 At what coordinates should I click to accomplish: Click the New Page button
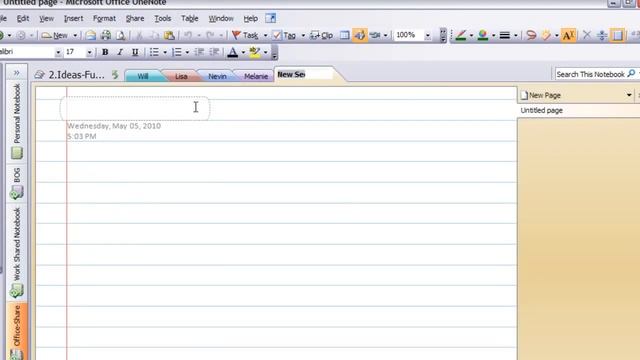[540, 95]
